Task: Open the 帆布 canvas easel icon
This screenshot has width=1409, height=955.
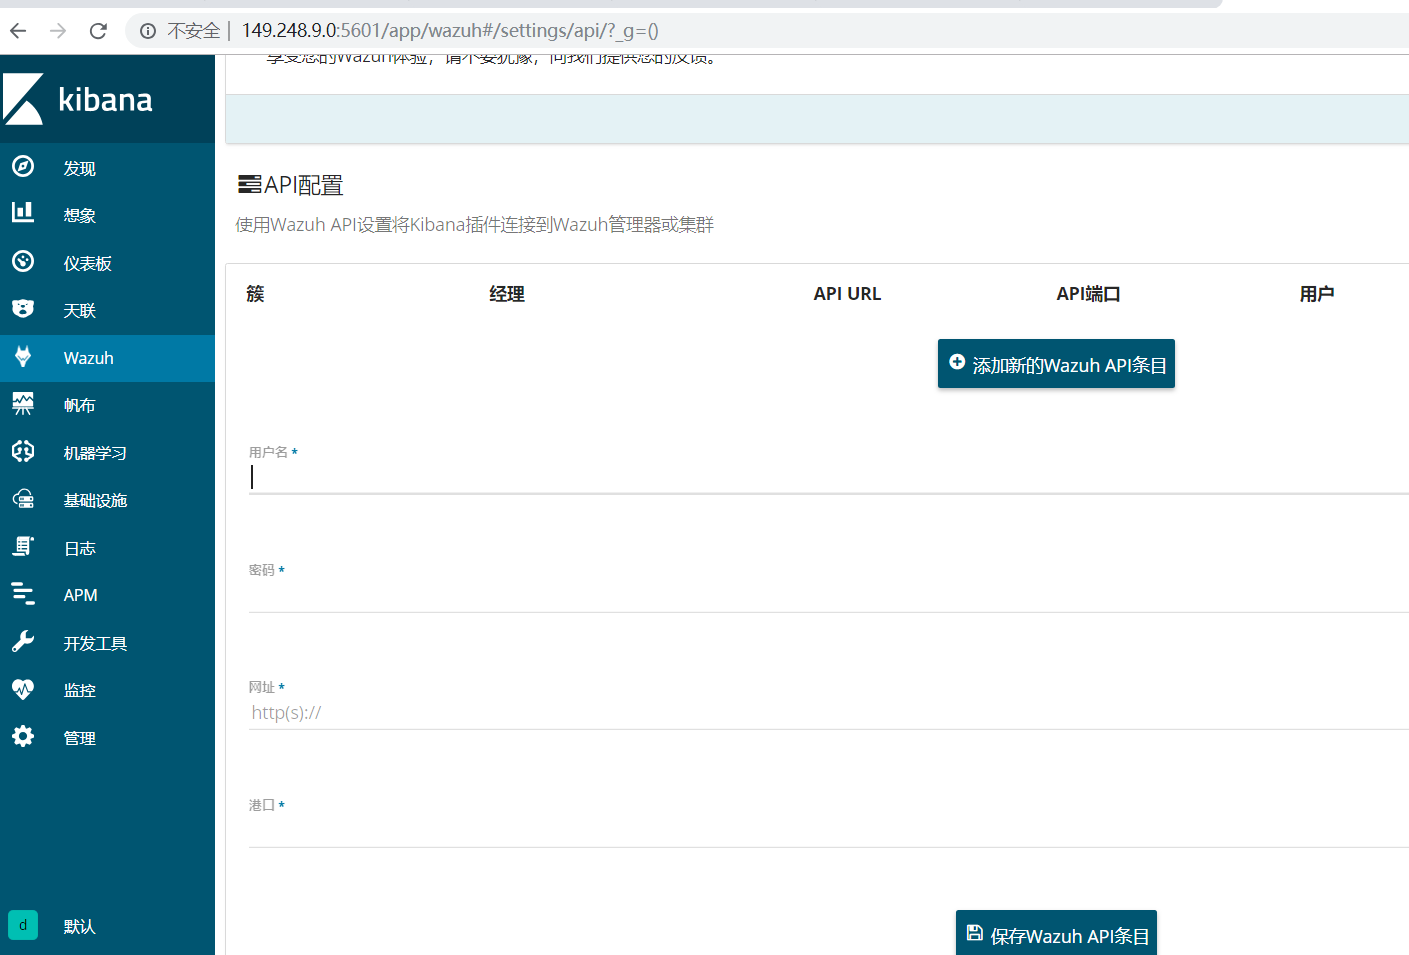Action: pos(23,403)
